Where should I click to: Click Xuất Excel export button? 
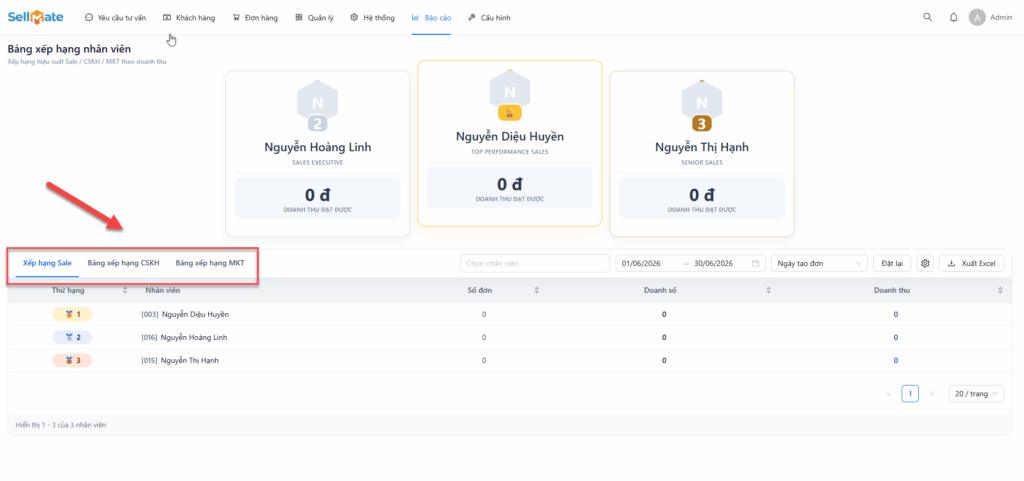[972, 264]
